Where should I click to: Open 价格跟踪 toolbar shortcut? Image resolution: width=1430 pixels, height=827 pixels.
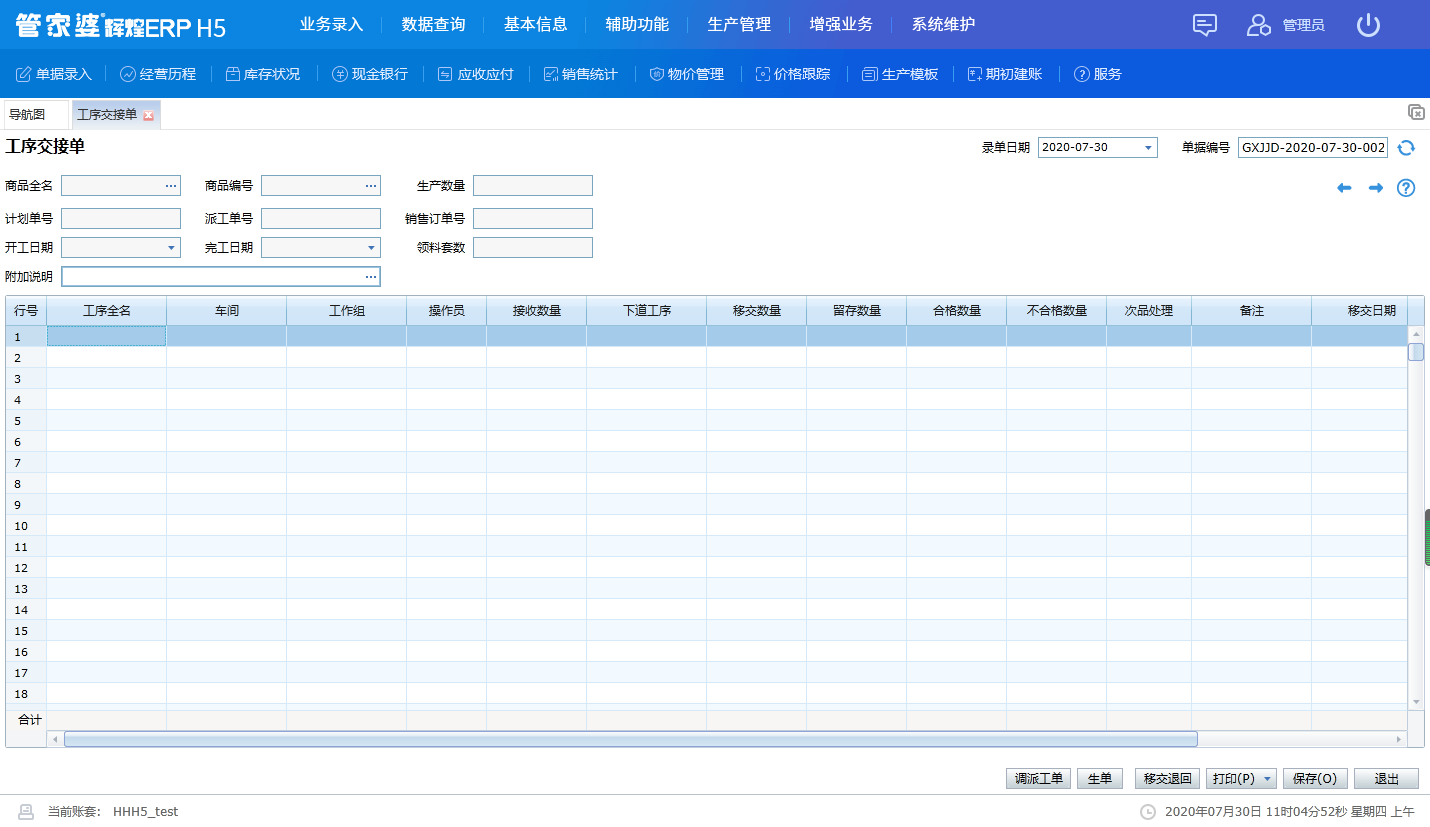coord(793,74)
